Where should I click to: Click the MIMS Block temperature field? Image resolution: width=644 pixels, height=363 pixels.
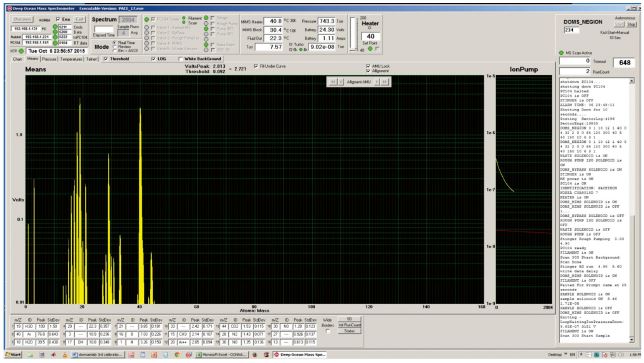tap(273, 30)
